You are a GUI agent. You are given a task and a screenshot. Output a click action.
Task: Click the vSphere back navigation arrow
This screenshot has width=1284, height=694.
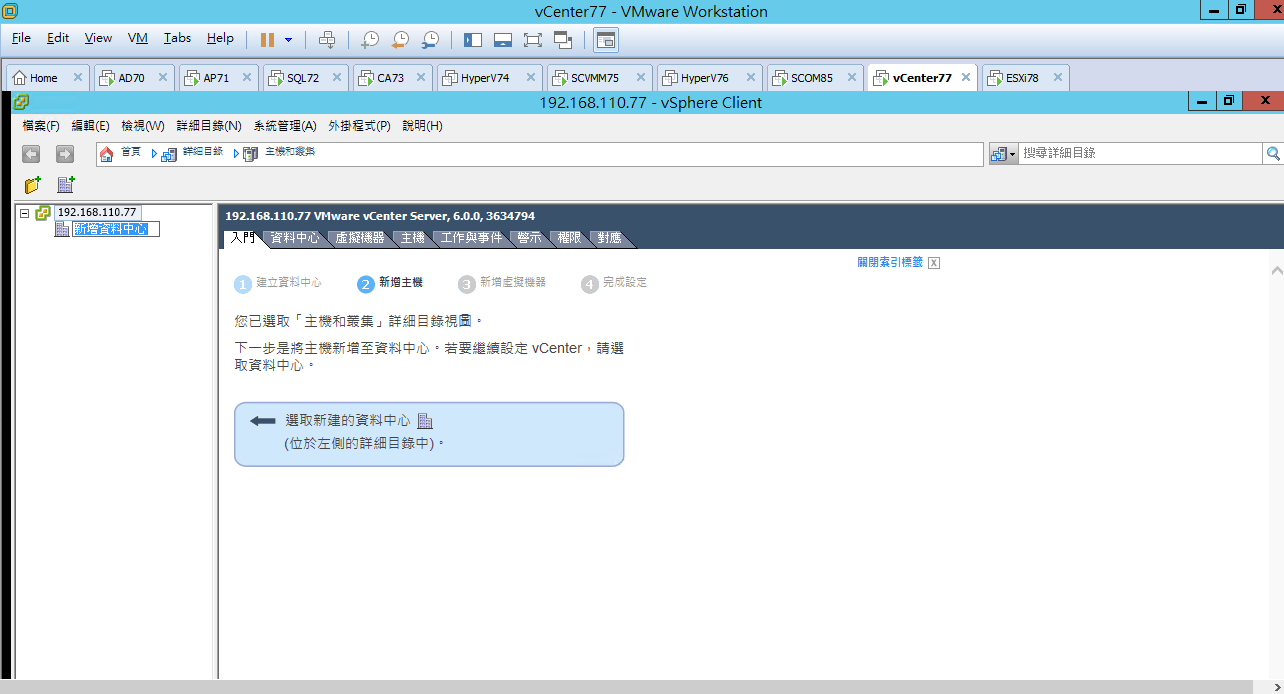pos(31,154)
